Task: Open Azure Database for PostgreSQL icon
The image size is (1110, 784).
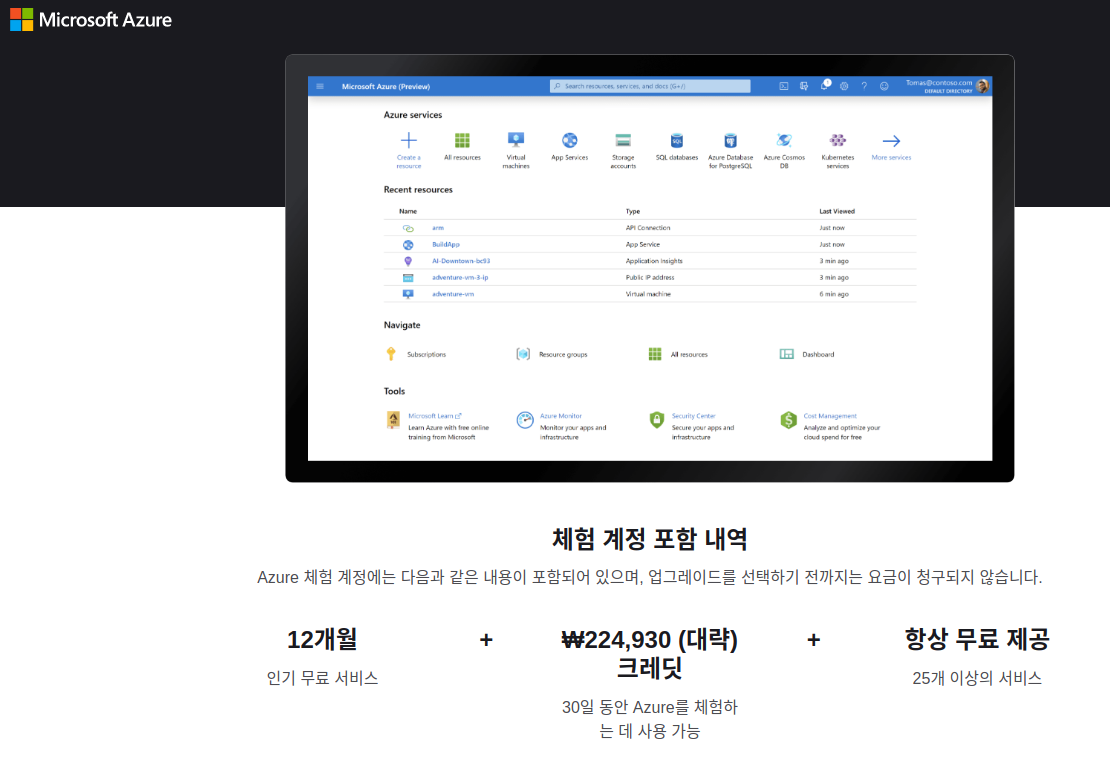Action: 731,140
